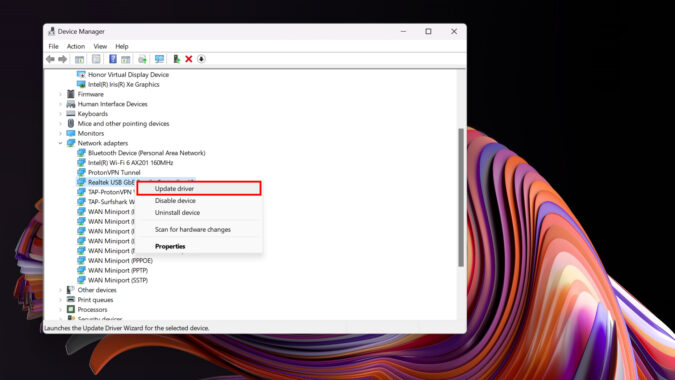
Task: Open the Help menu
Action: [x=122, y=46]
